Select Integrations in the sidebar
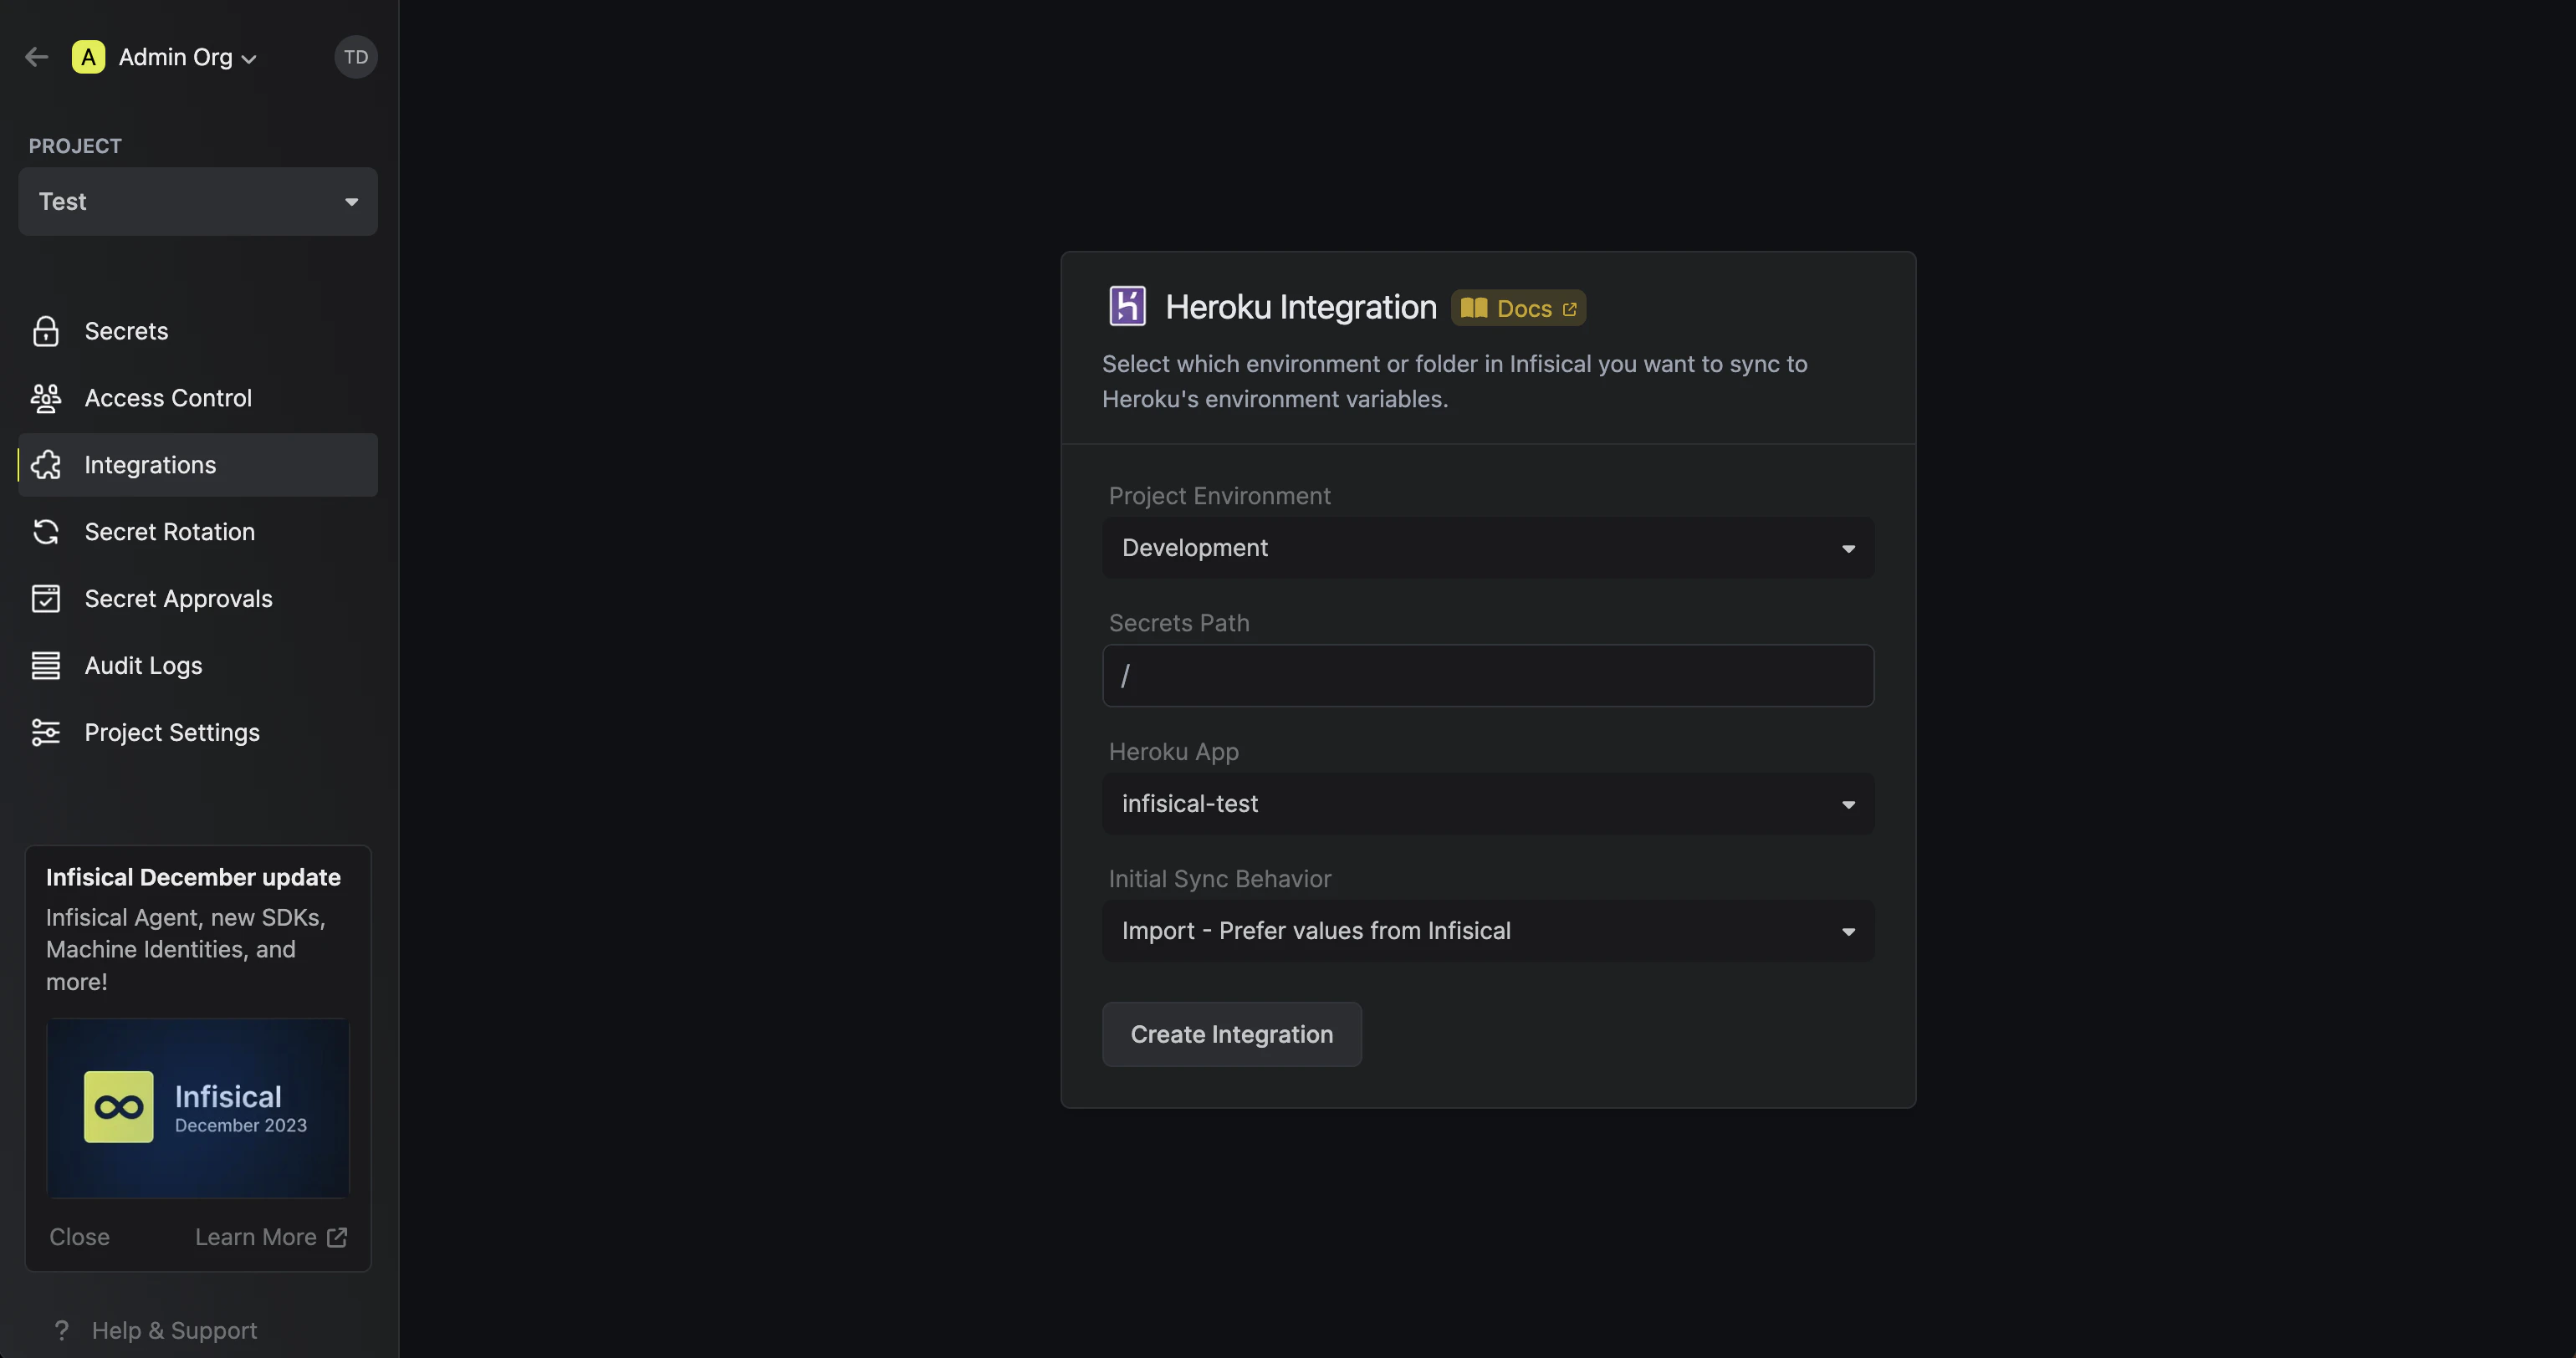 [x=198, y=465]
